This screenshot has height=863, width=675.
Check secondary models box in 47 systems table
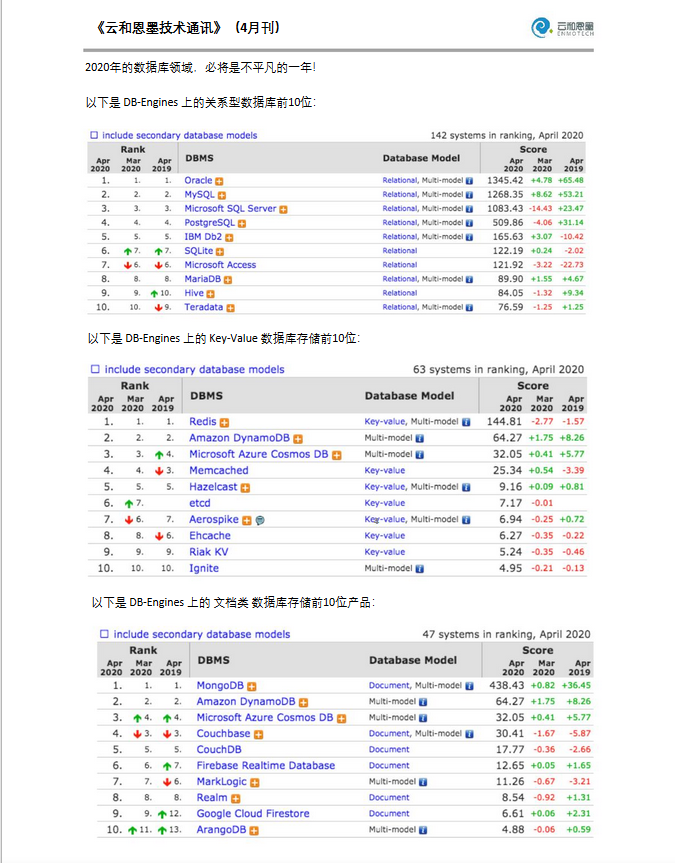click(x=104, y=633)
